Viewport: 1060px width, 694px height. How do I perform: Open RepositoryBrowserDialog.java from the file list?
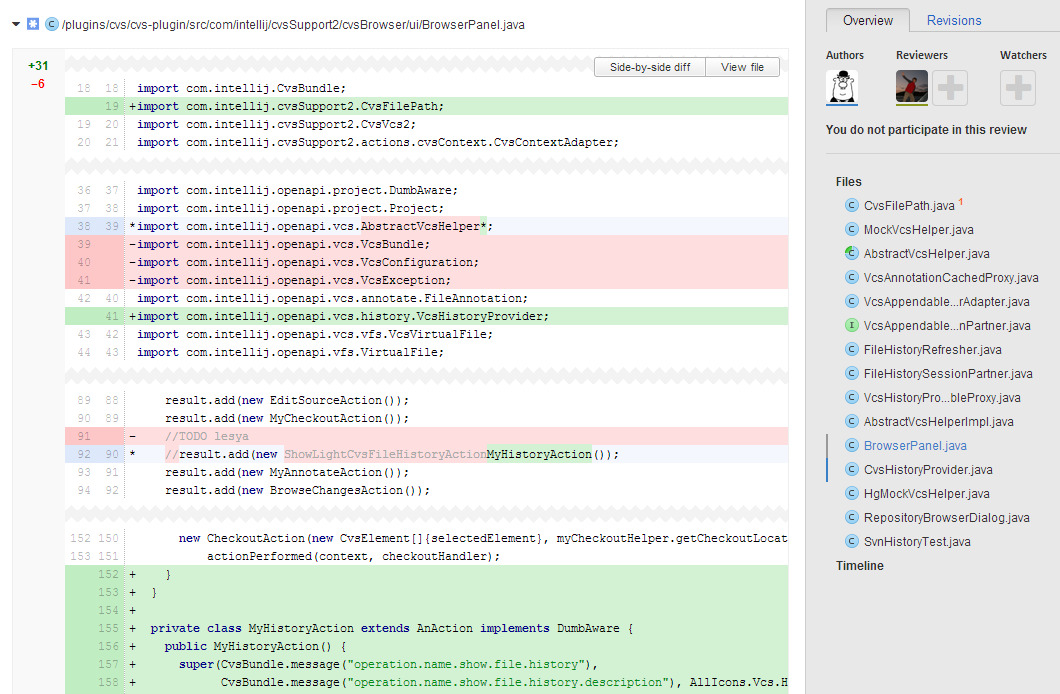coord(946,518)
